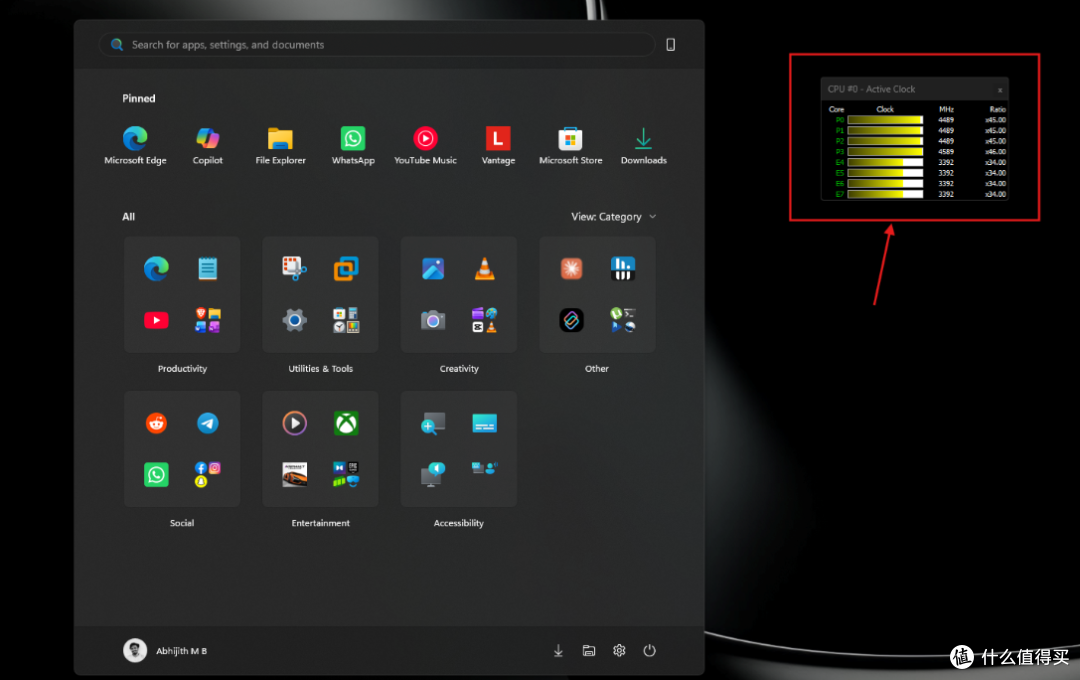Open Abhijith M B user profile
Screen dimensions: 1080x680
pos(165,650)
